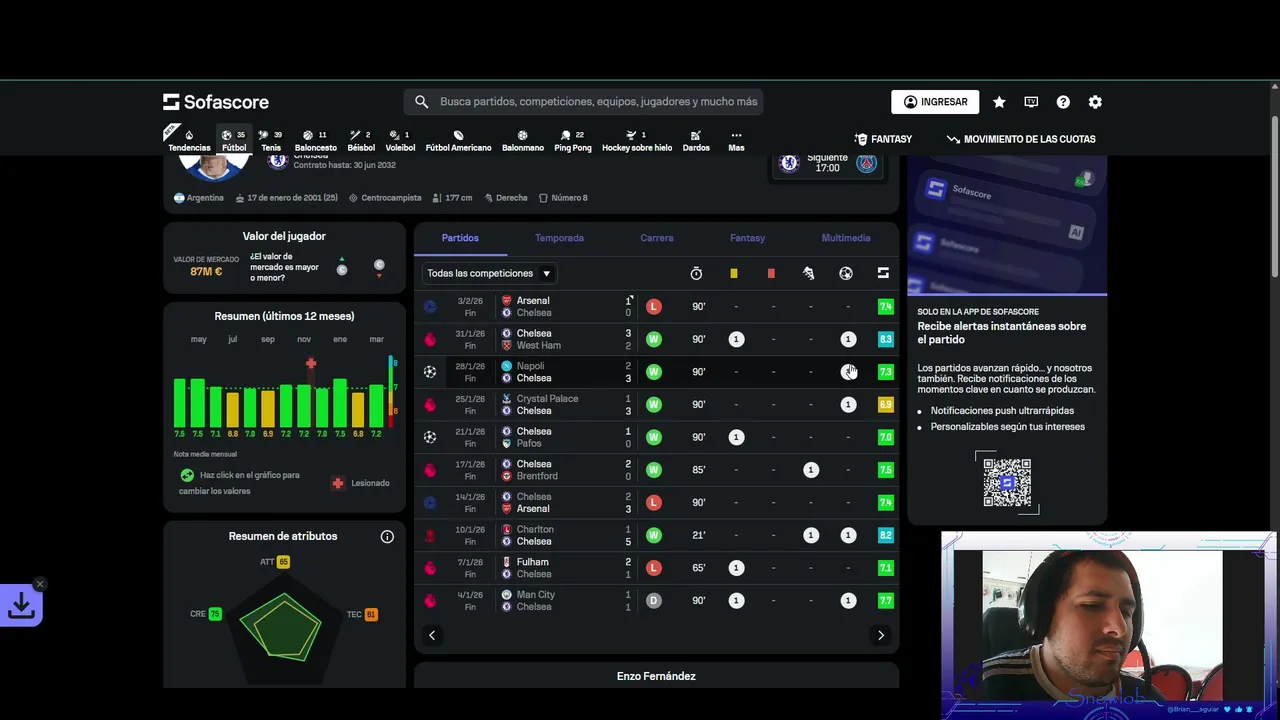This screenshot has width=1280, height=720.
Task: Switch to the Carrera tab
Action: [657, 238]
